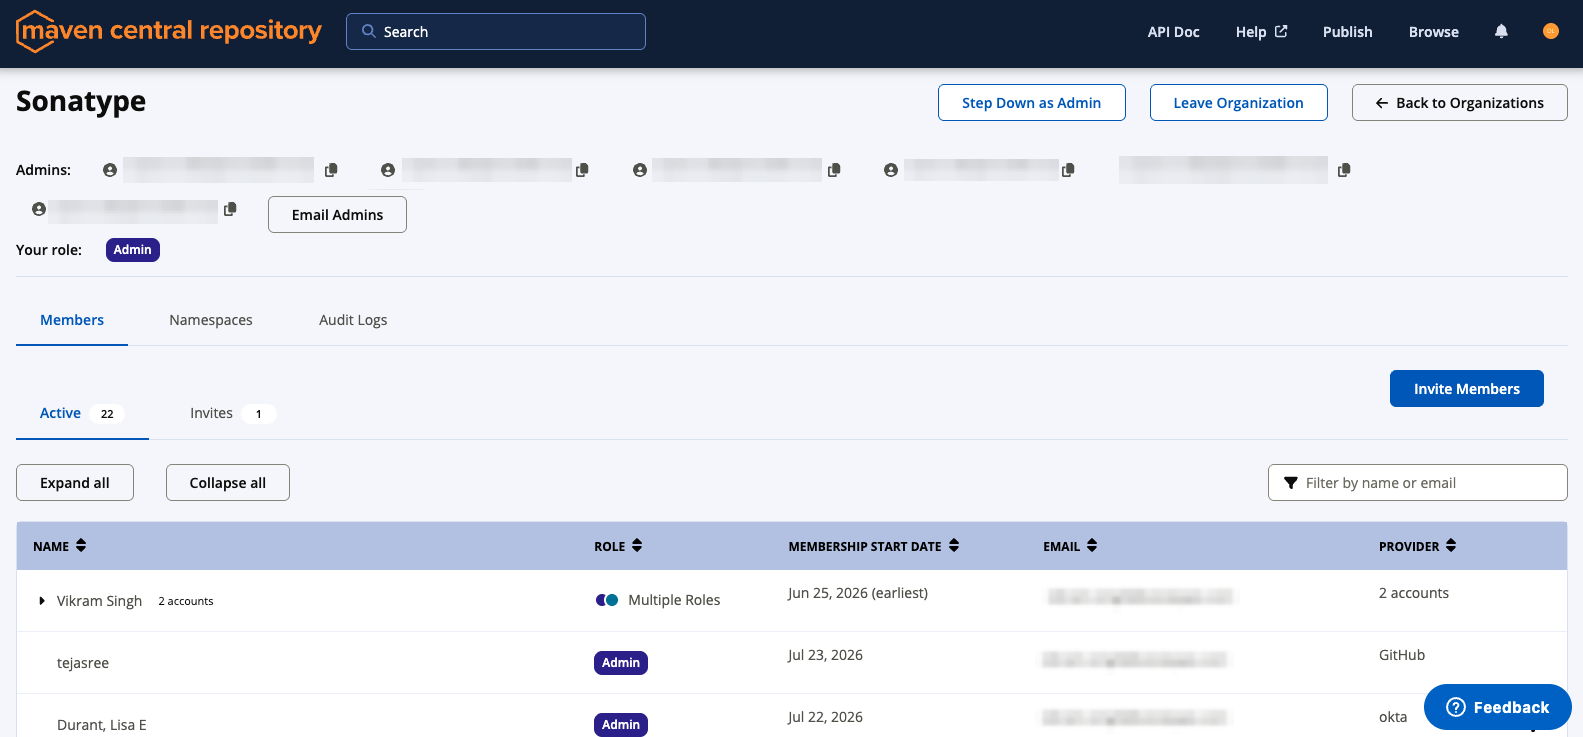Open the Help external link
Viewport: 1583px width, 737px height.
tap(1261, 32)
